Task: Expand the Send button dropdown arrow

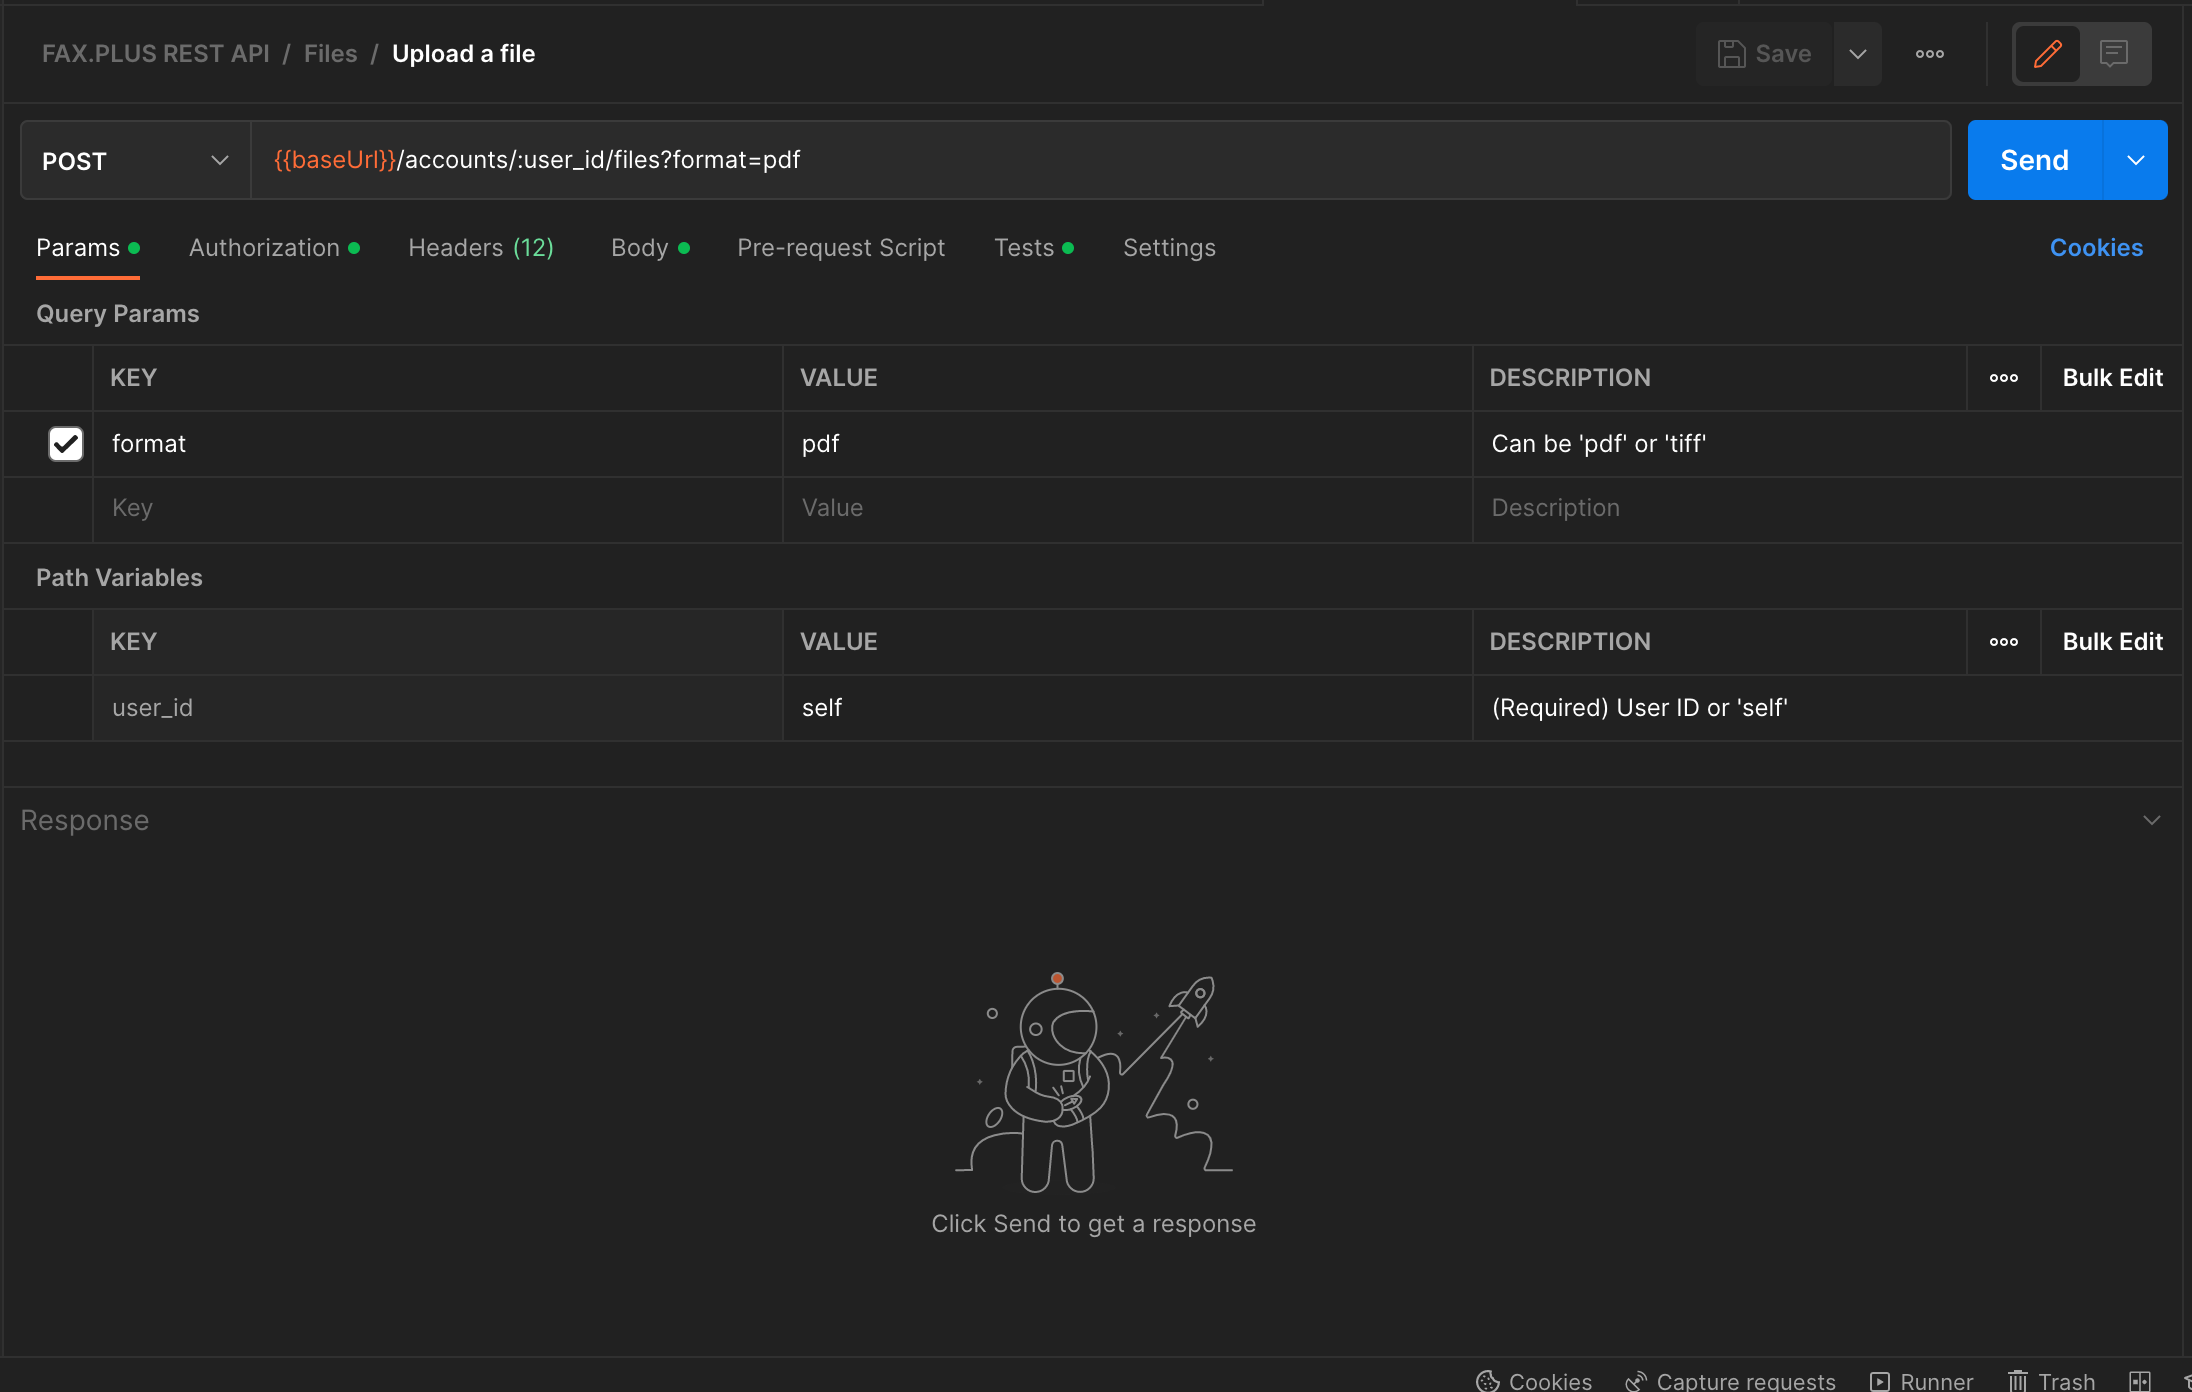Action: [x=2135, y=160]
